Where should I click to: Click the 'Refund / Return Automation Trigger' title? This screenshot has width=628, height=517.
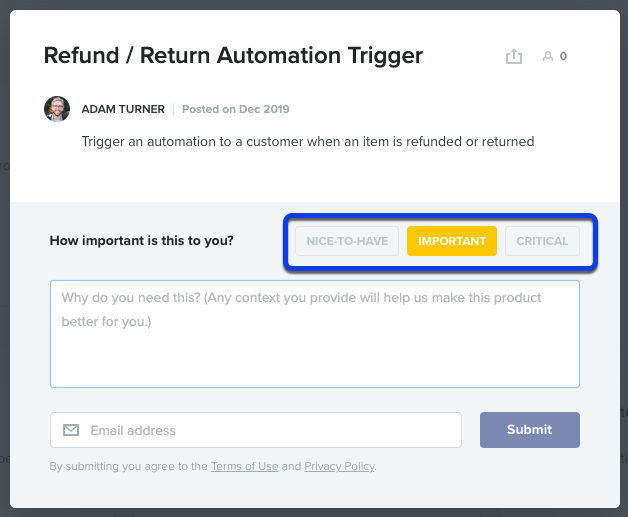click(233, 55)
